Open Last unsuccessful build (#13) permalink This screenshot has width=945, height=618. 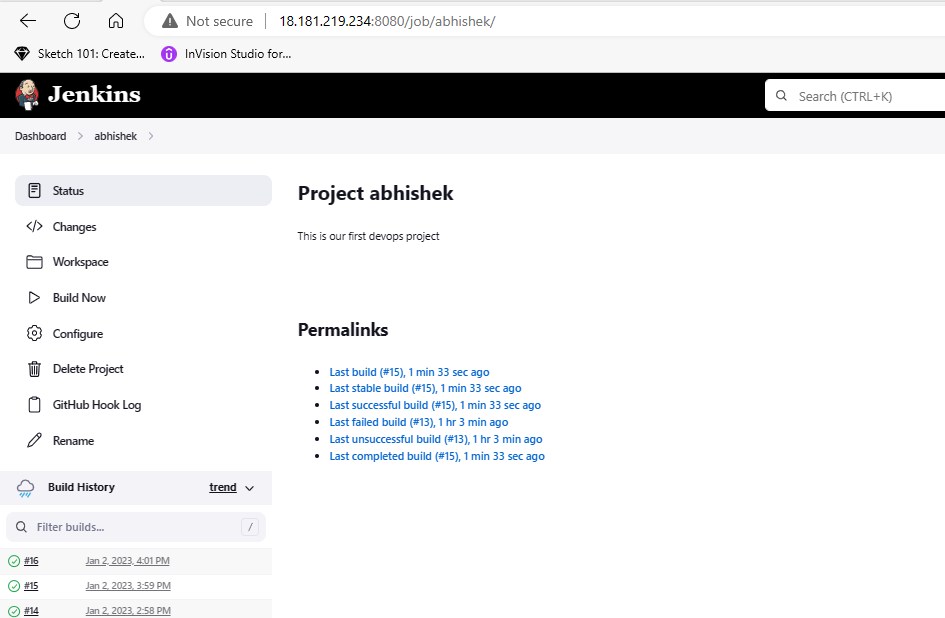coord(436,439)
